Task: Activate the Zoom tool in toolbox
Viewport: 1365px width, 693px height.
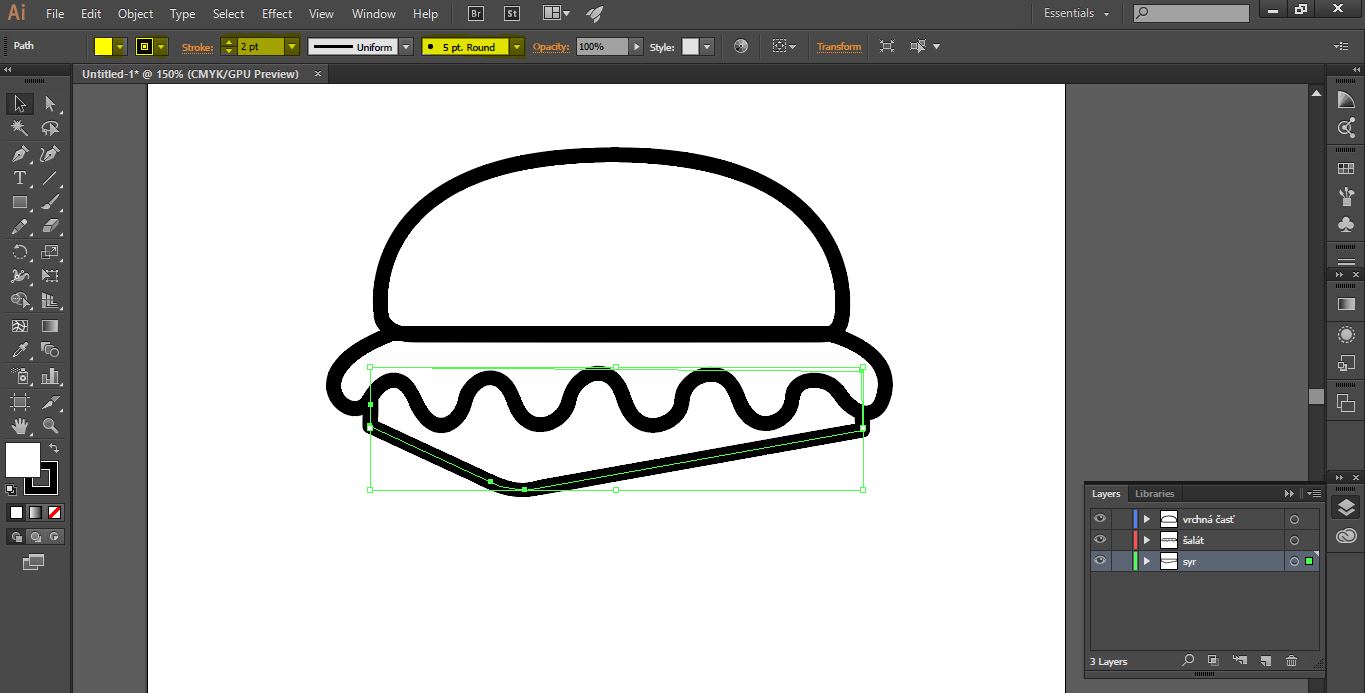Action: pyautogui.click(x=50, y=426)
